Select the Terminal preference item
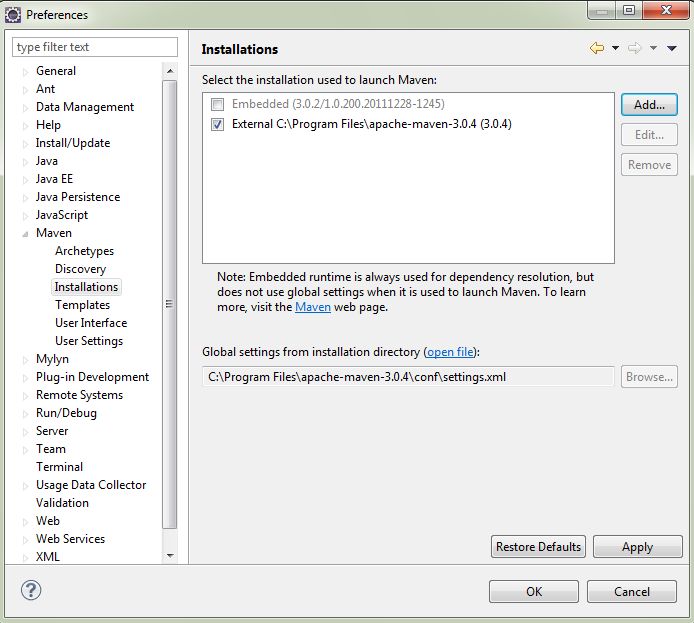694x623 pixels. [x=59, y=467]
